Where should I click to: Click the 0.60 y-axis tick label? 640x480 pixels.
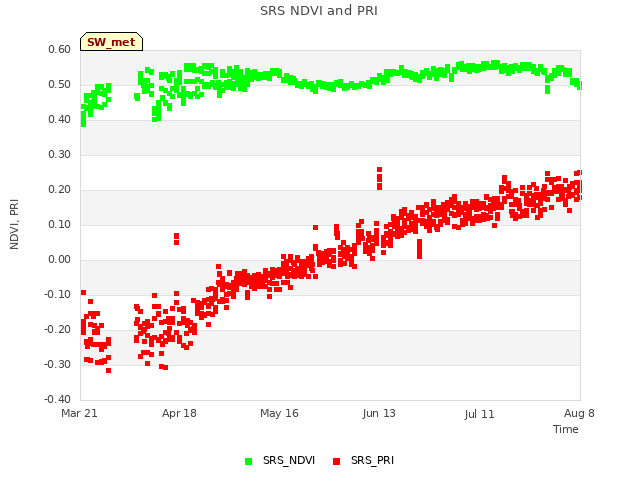(x=60, y=49)
